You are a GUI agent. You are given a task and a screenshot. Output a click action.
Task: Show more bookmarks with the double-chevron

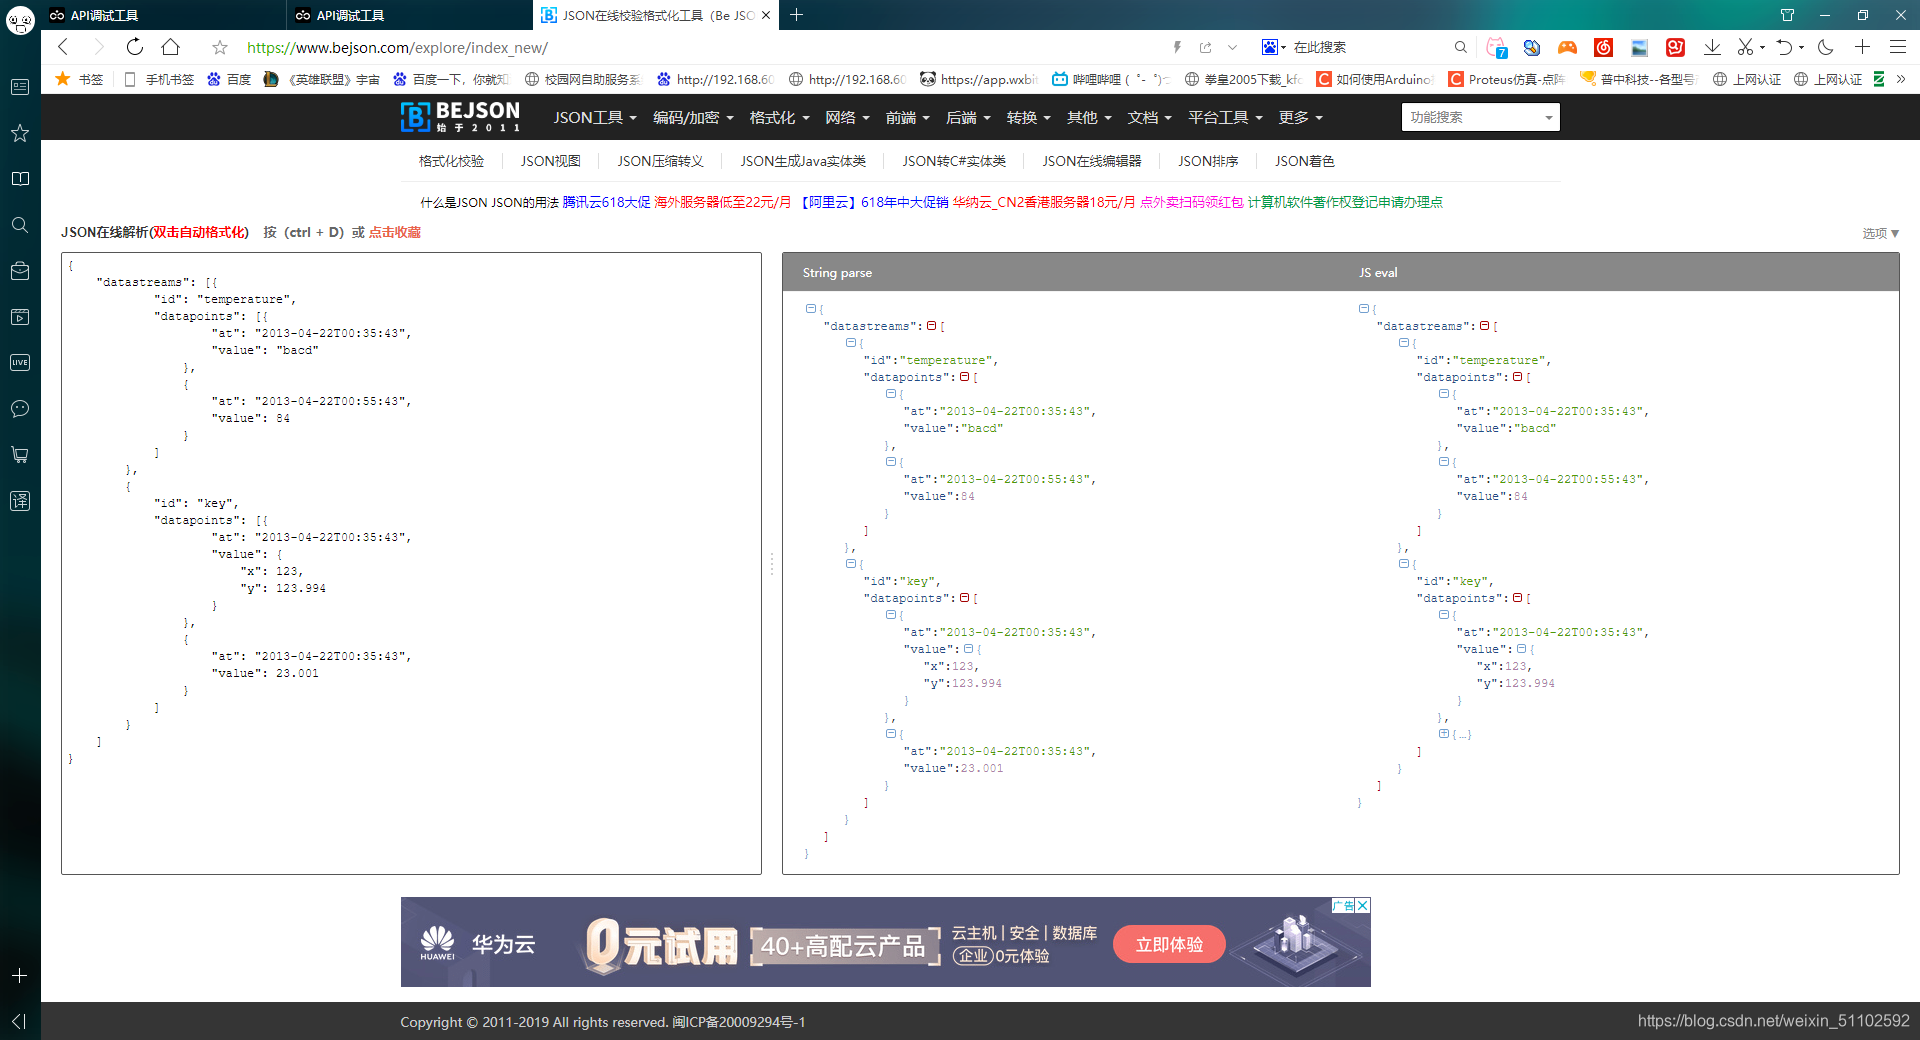1901,79
